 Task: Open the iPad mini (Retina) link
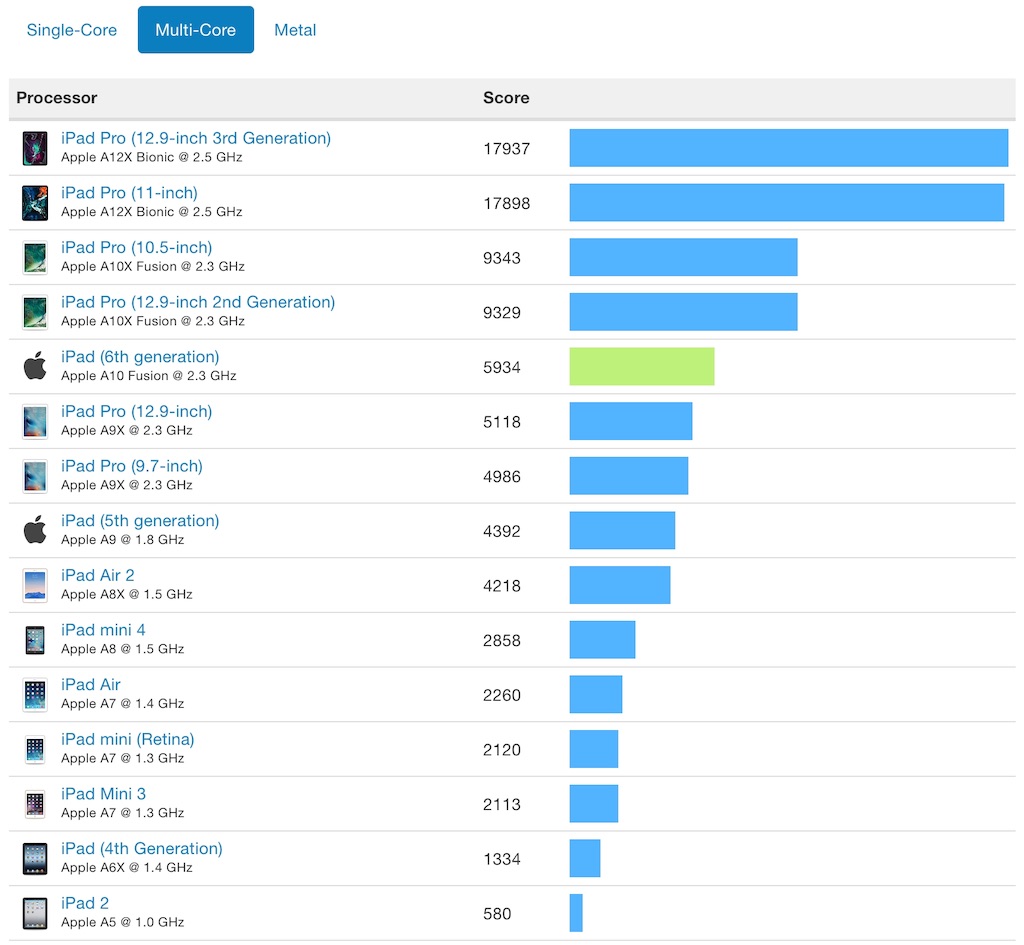[x=127, y=739]
